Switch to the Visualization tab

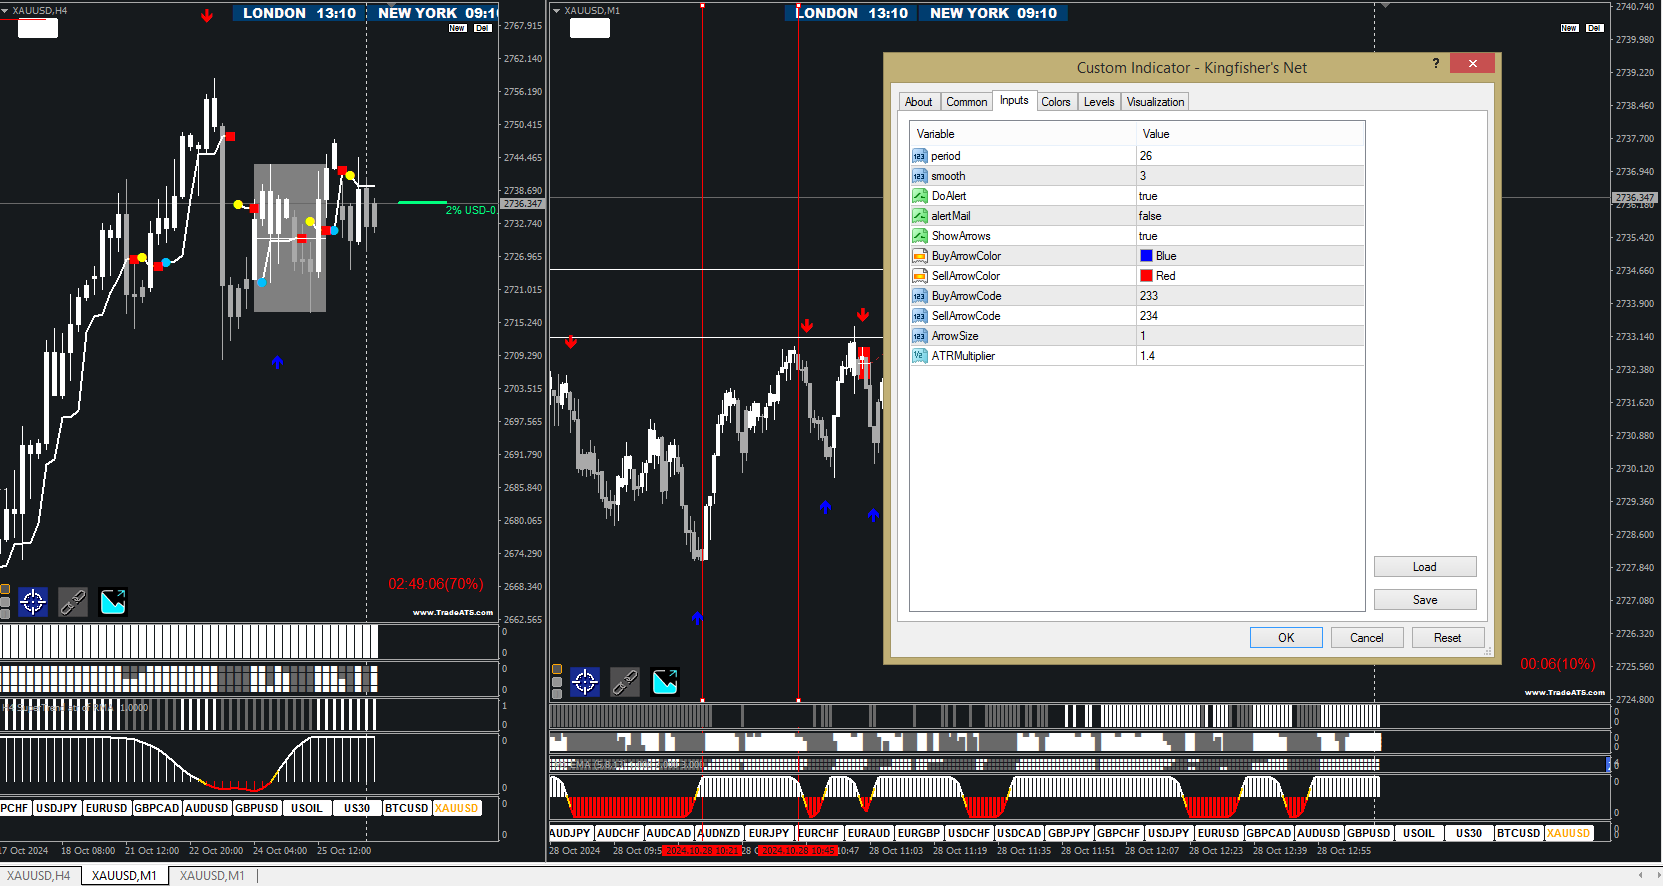click(x=1155, y=102)
